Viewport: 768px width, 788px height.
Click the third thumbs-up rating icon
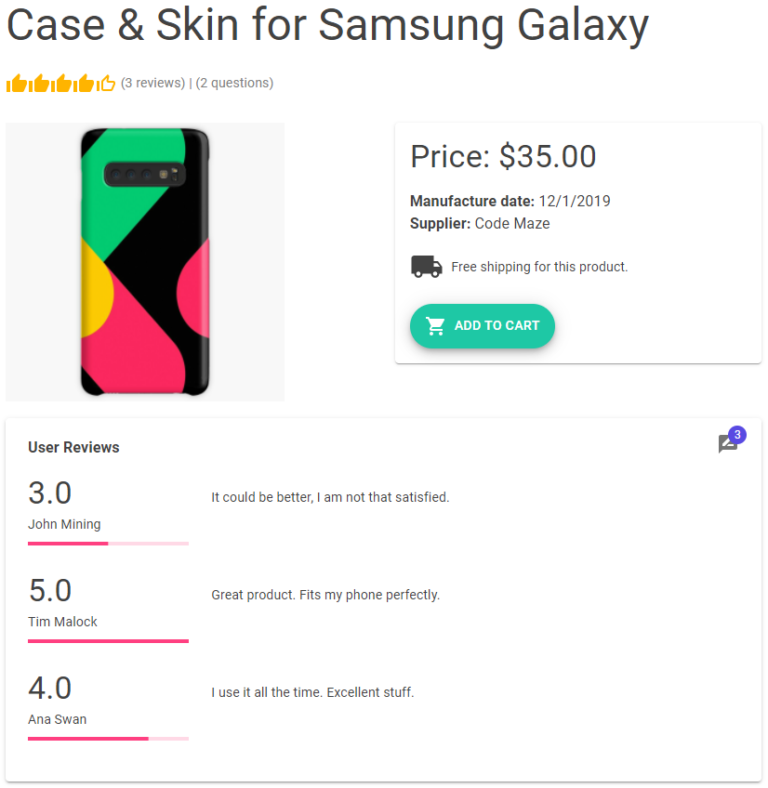(x=62, y=83)
